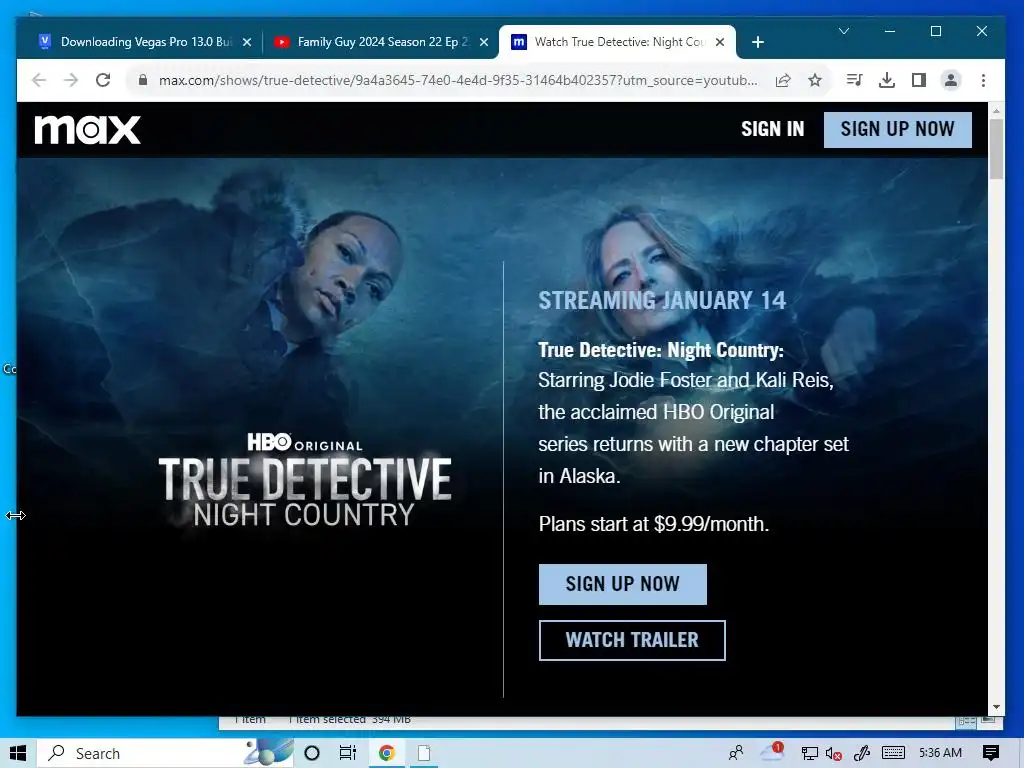Click SIGN UP NOW below the plan price

622,584
